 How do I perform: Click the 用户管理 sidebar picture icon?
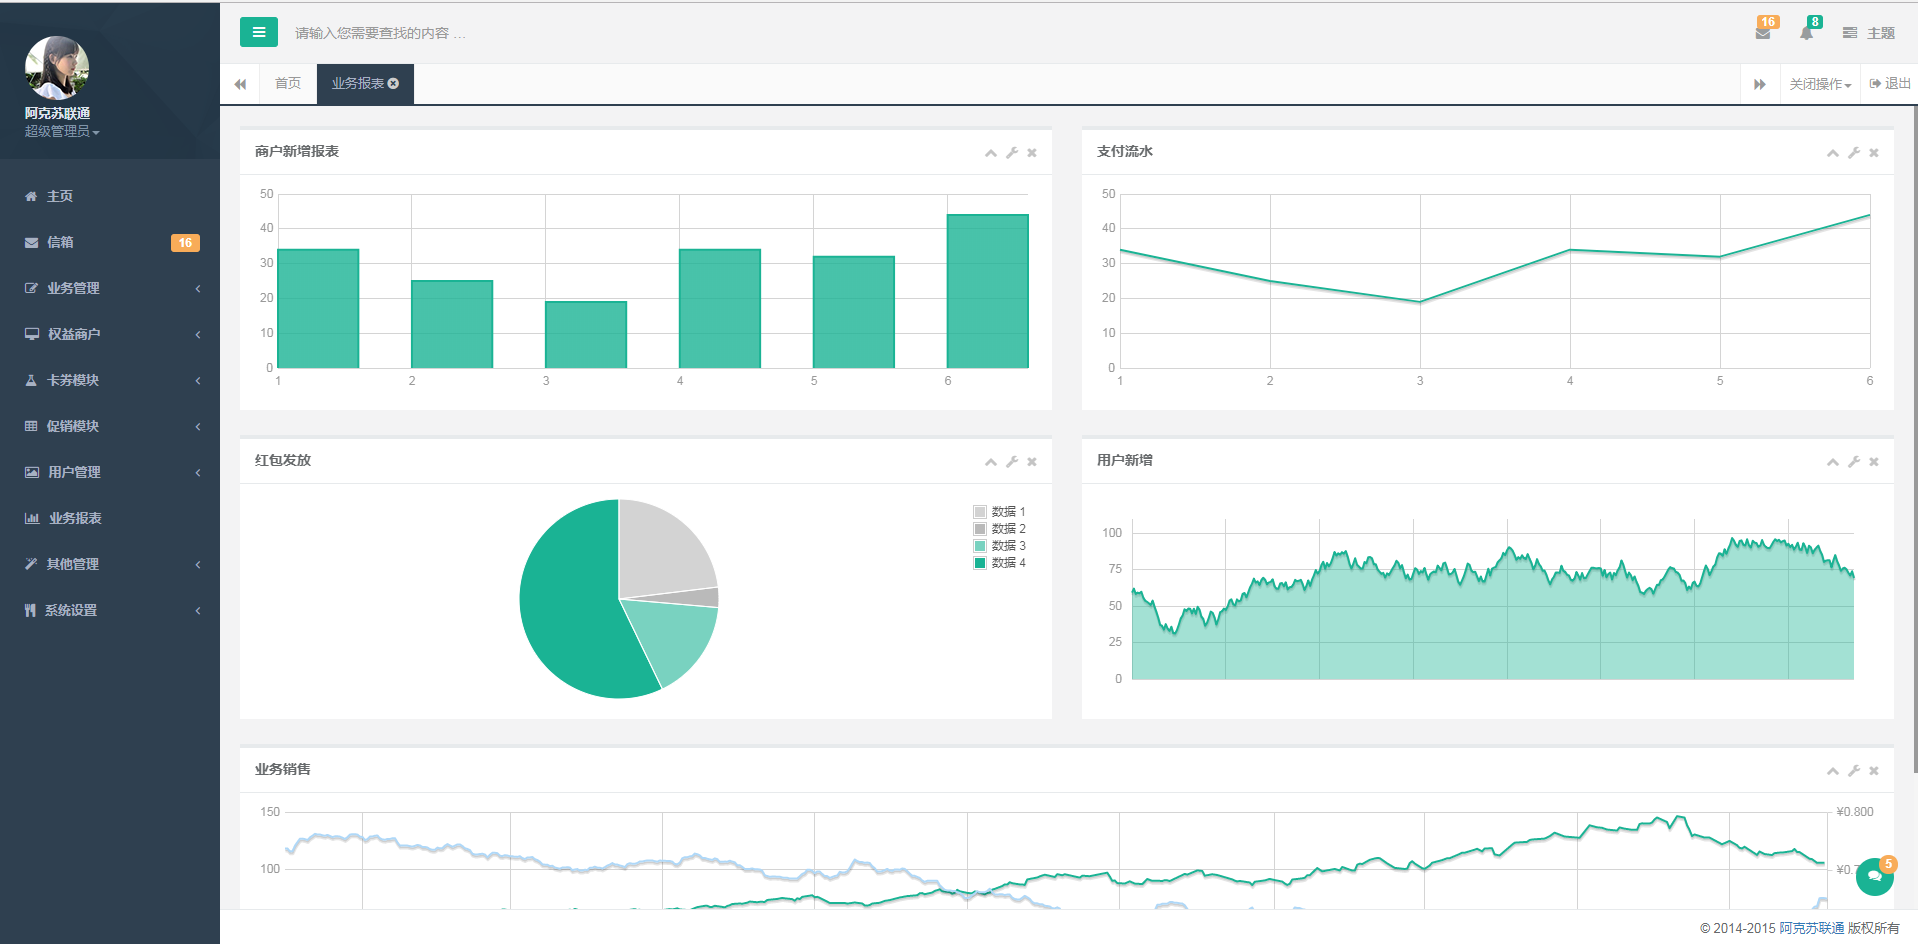[32, 472]
